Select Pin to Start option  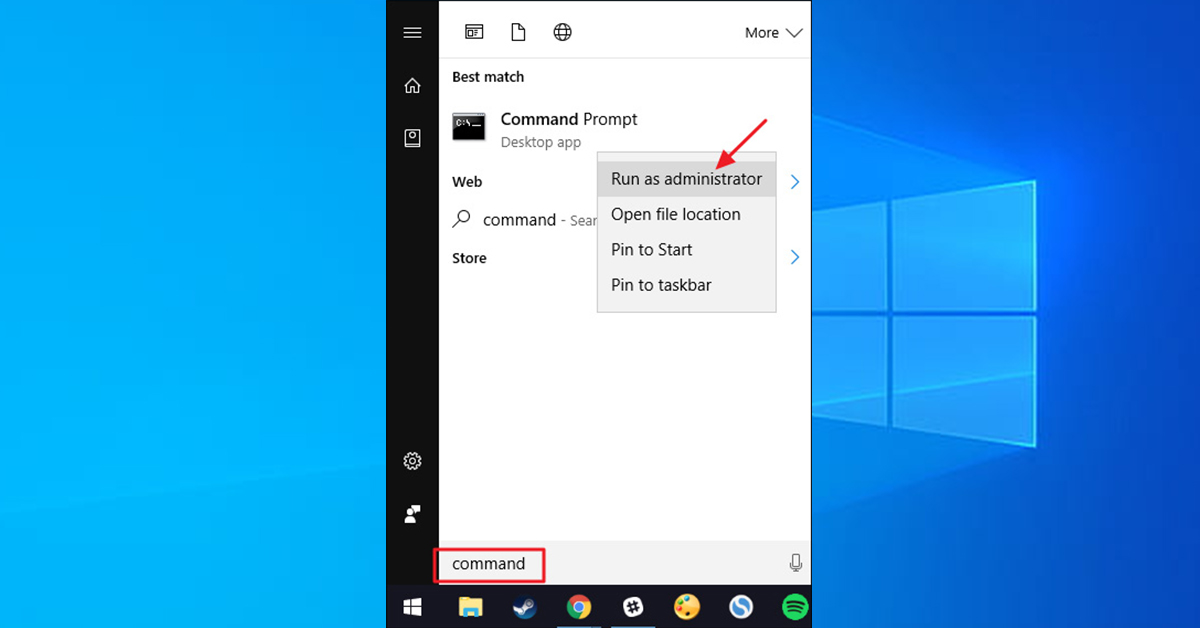click(652, 250)
